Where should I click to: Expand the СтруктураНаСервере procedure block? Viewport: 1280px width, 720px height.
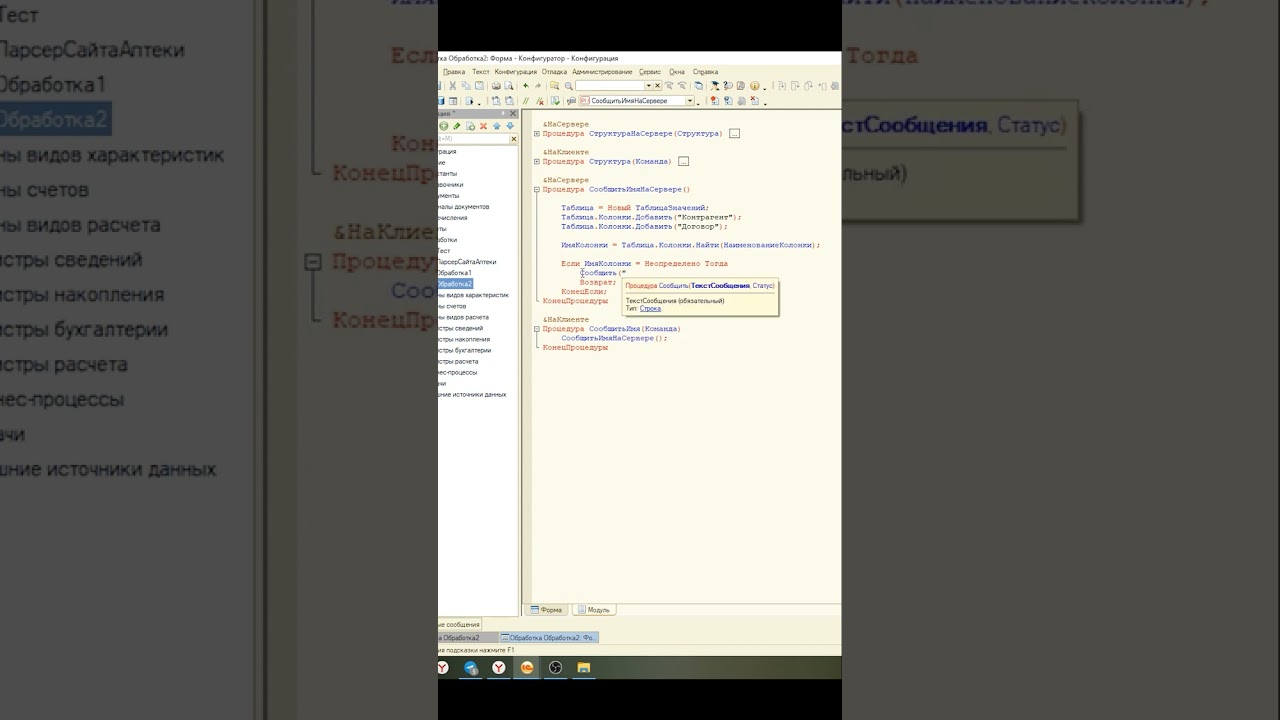537,133
